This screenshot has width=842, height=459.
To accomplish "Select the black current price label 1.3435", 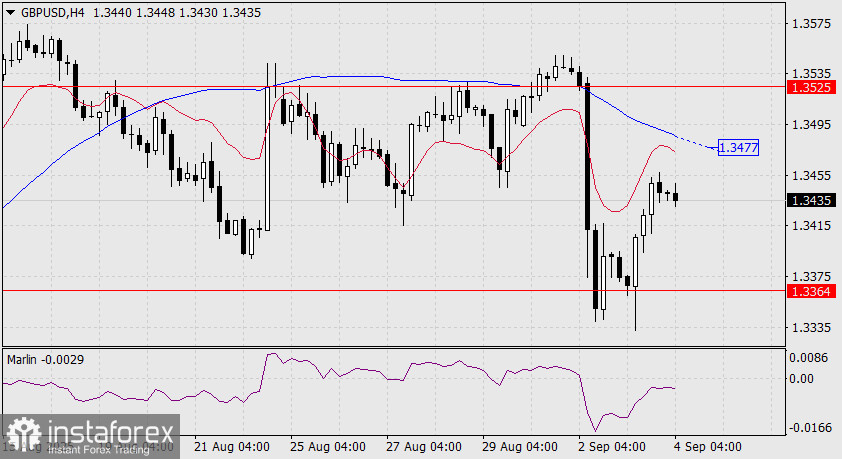I will [x=811, y=200].
